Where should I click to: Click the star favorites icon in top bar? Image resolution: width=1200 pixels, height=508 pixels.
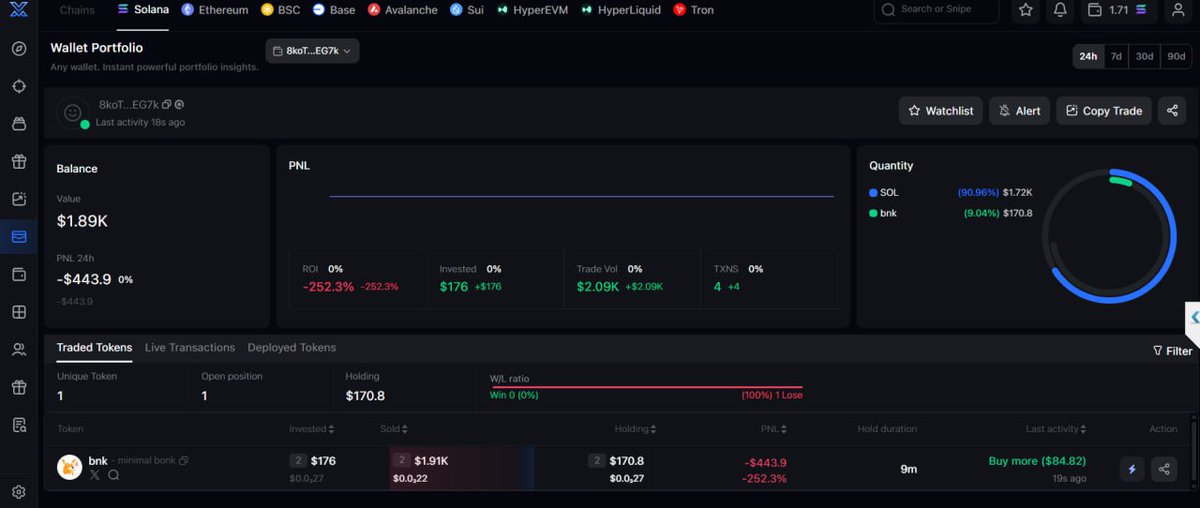coord(1026,10)
